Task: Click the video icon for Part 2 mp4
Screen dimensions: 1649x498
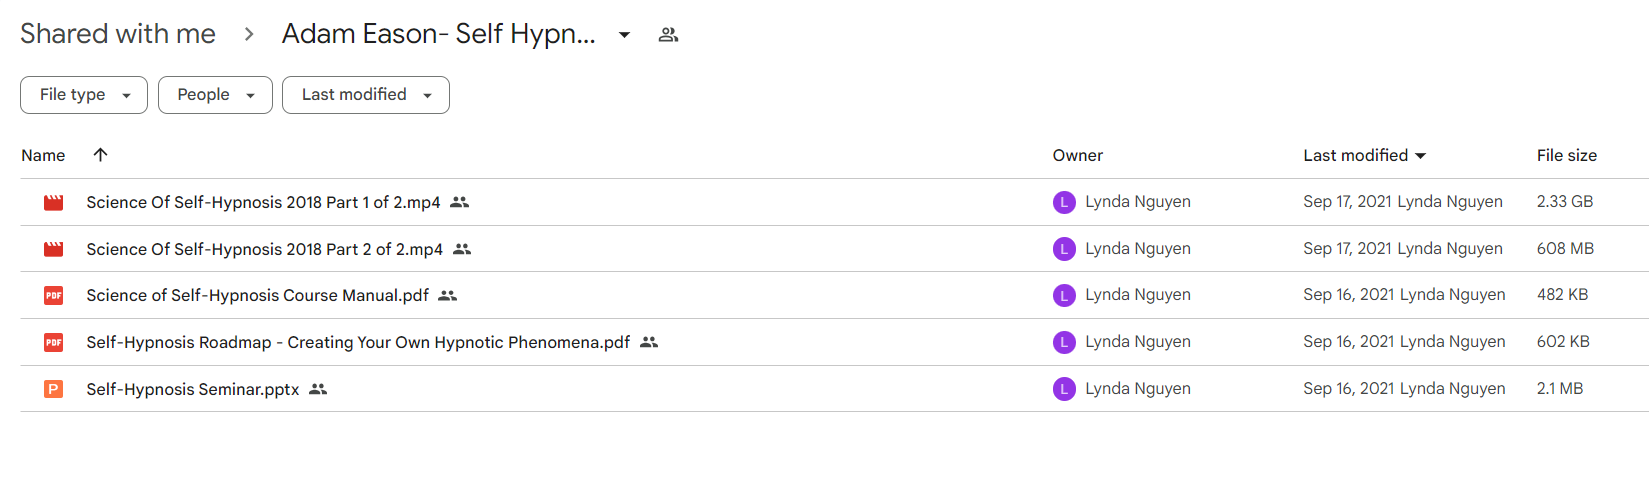Action: point(54,249)
